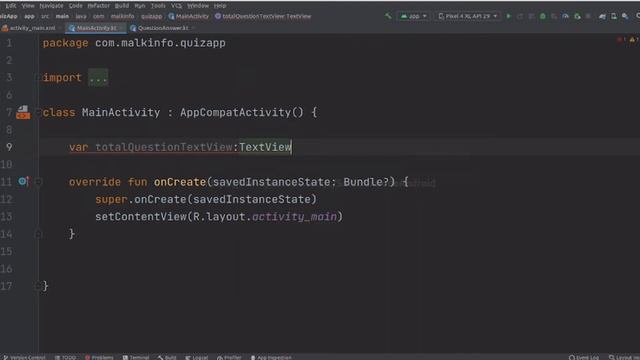Viewport: 640px width, 360px height.
Task: Click the Attach Debugger to Android Process icon
Action: (x=577, y=16)
